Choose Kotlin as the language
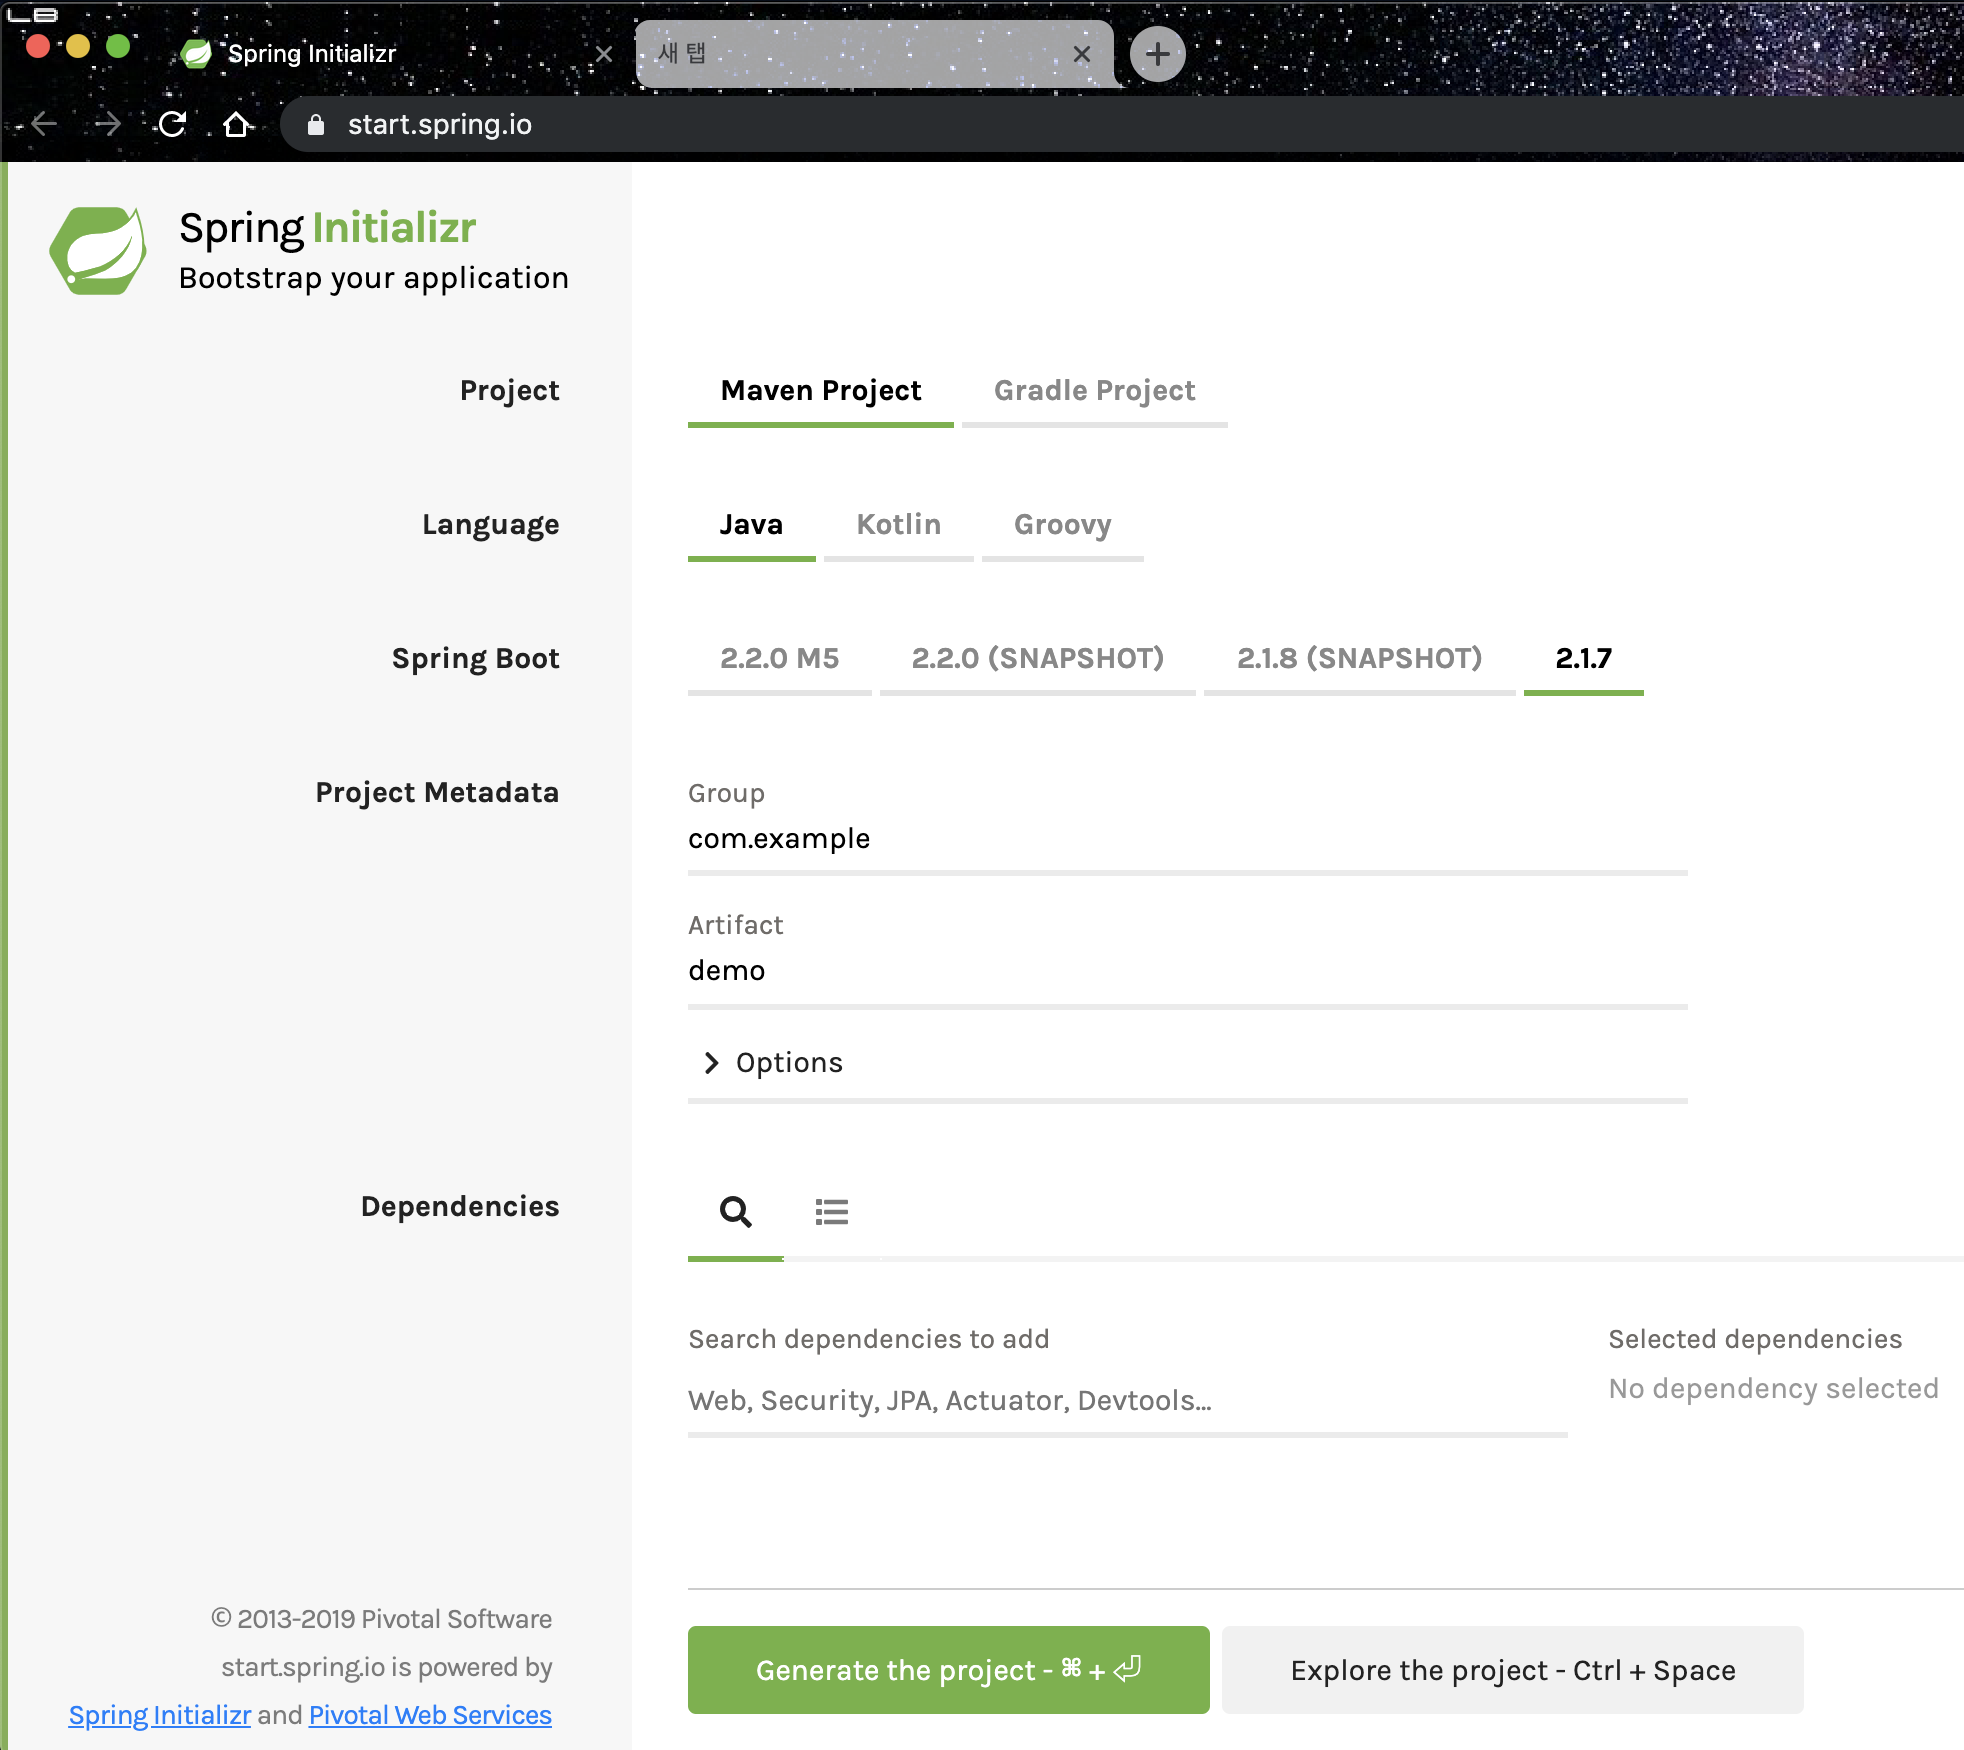Viewport: 1964px width, 1750px height. pyautogui.click(x=898, y=525)
